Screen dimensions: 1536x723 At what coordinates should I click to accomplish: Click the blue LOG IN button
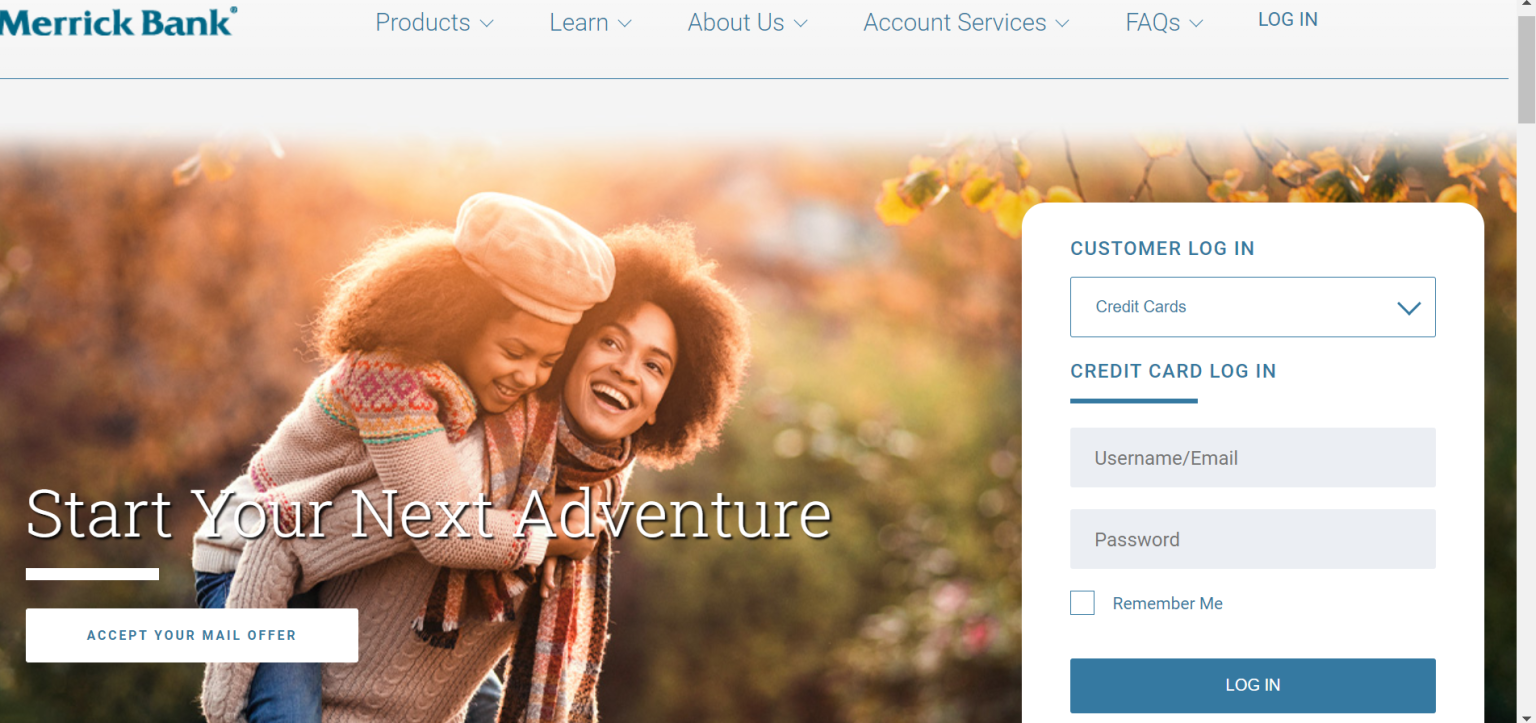click(1253, 685)
